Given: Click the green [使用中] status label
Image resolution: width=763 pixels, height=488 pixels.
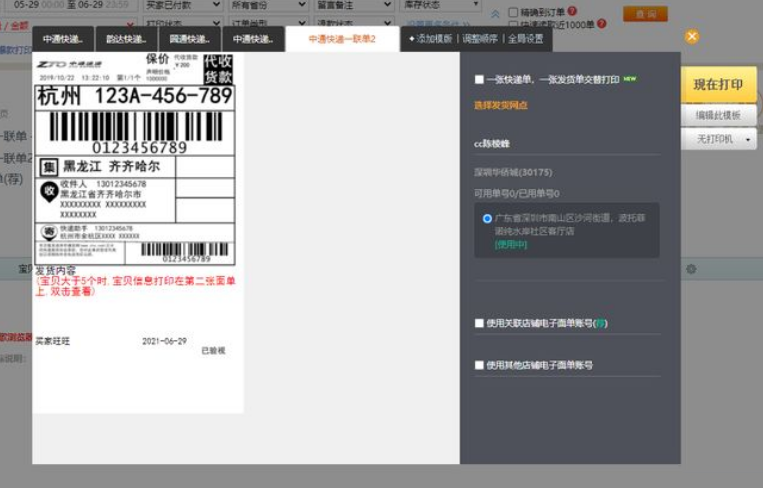Looking at the screenshot, I should [511, 244].
